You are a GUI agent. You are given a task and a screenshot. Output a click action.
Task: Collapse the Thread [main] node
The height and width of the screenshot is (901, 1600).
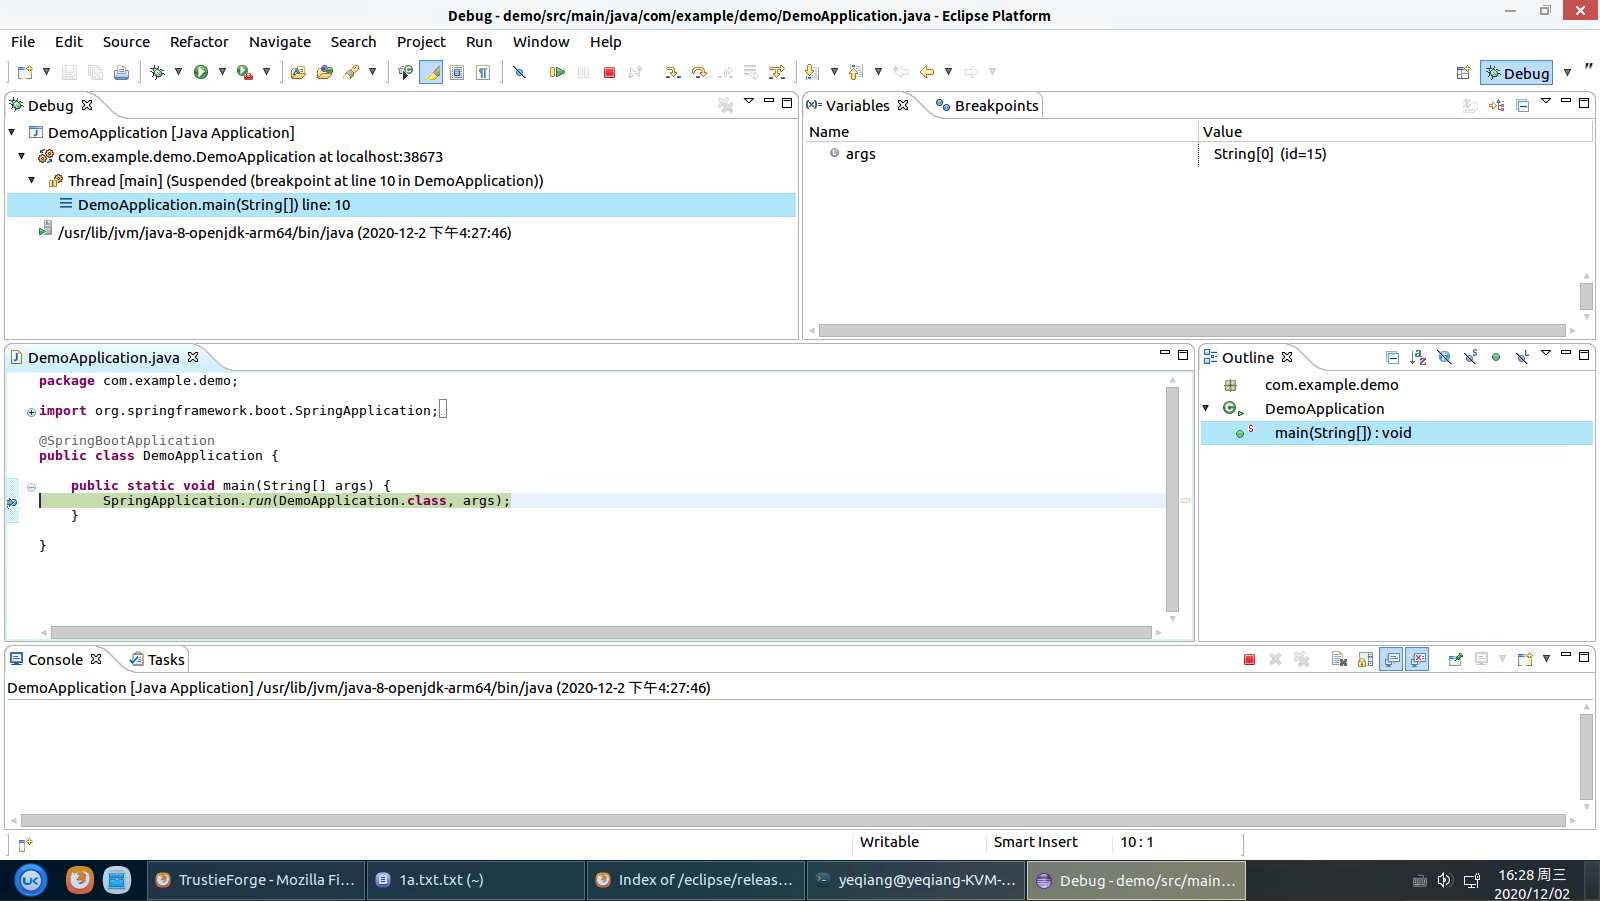pos(32,180)
